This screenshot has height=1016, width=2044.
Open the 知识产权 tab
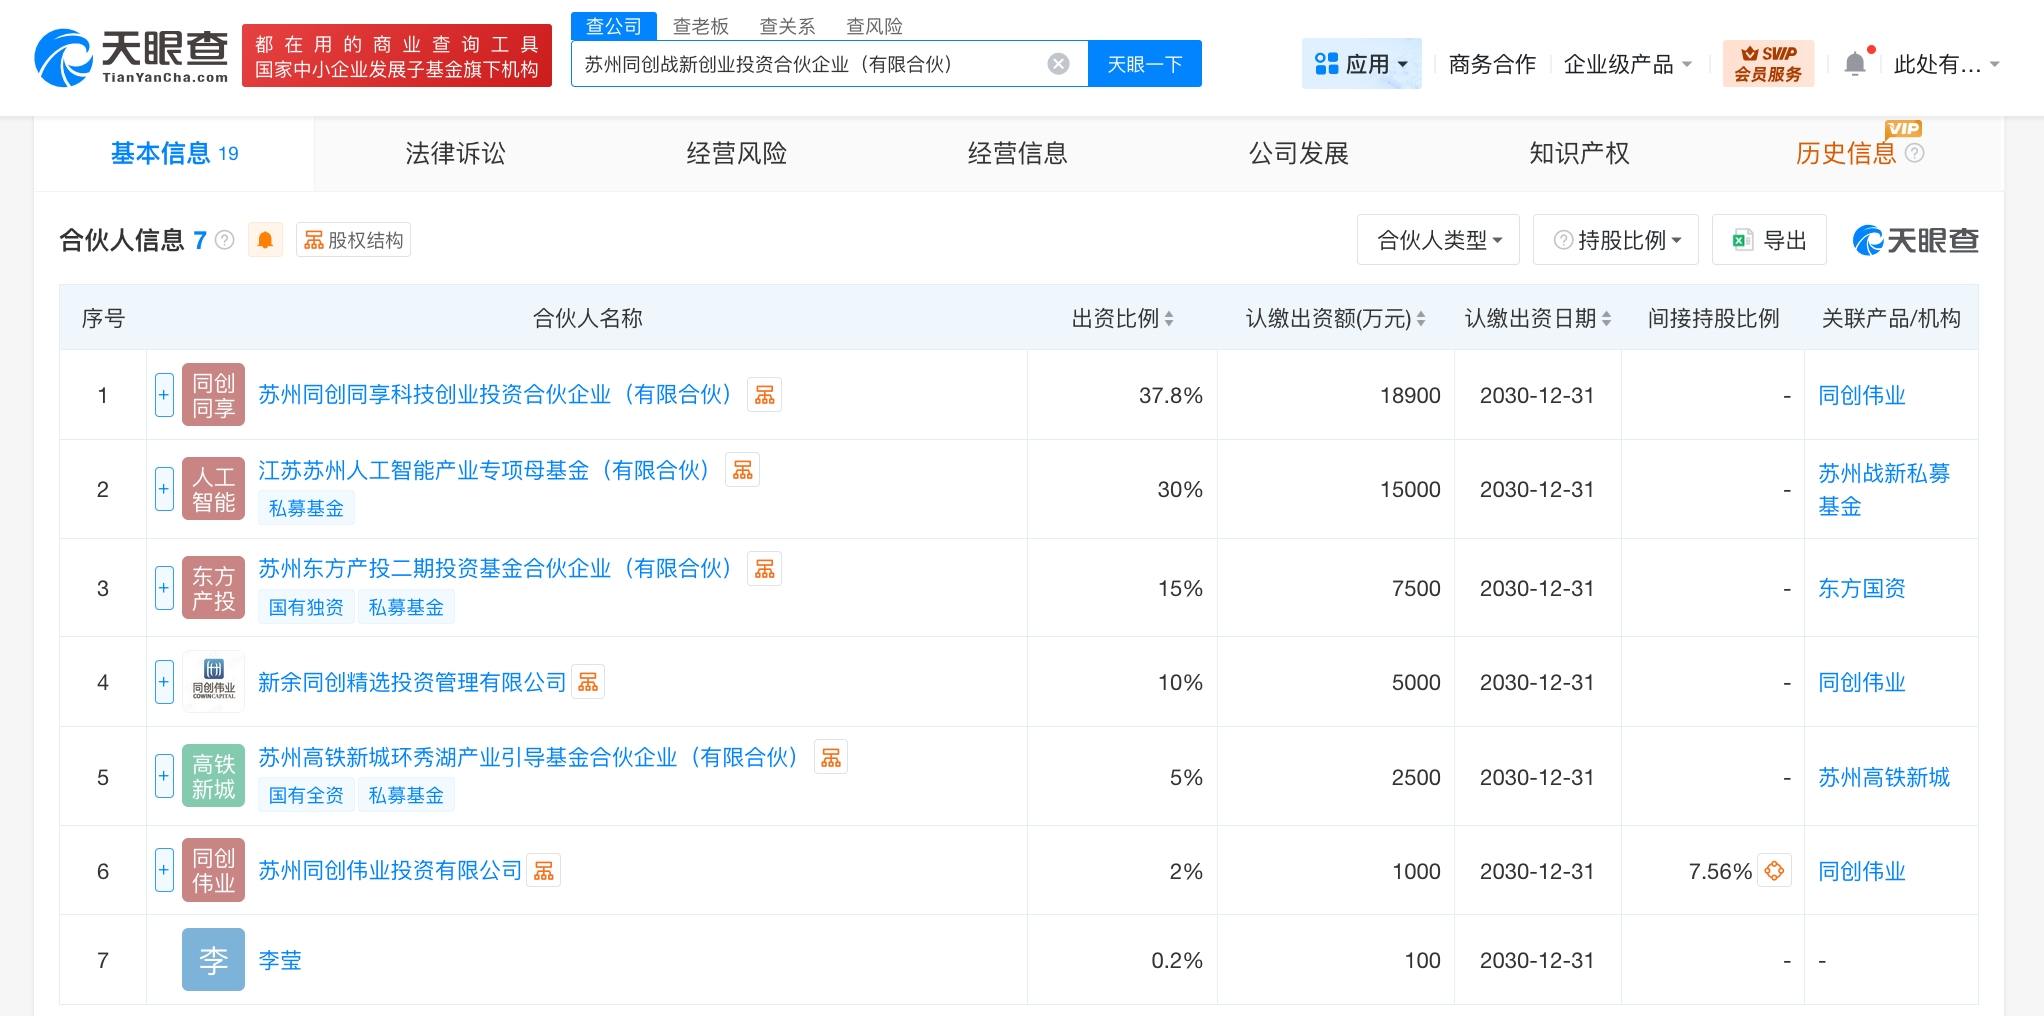click(1579, 153)
